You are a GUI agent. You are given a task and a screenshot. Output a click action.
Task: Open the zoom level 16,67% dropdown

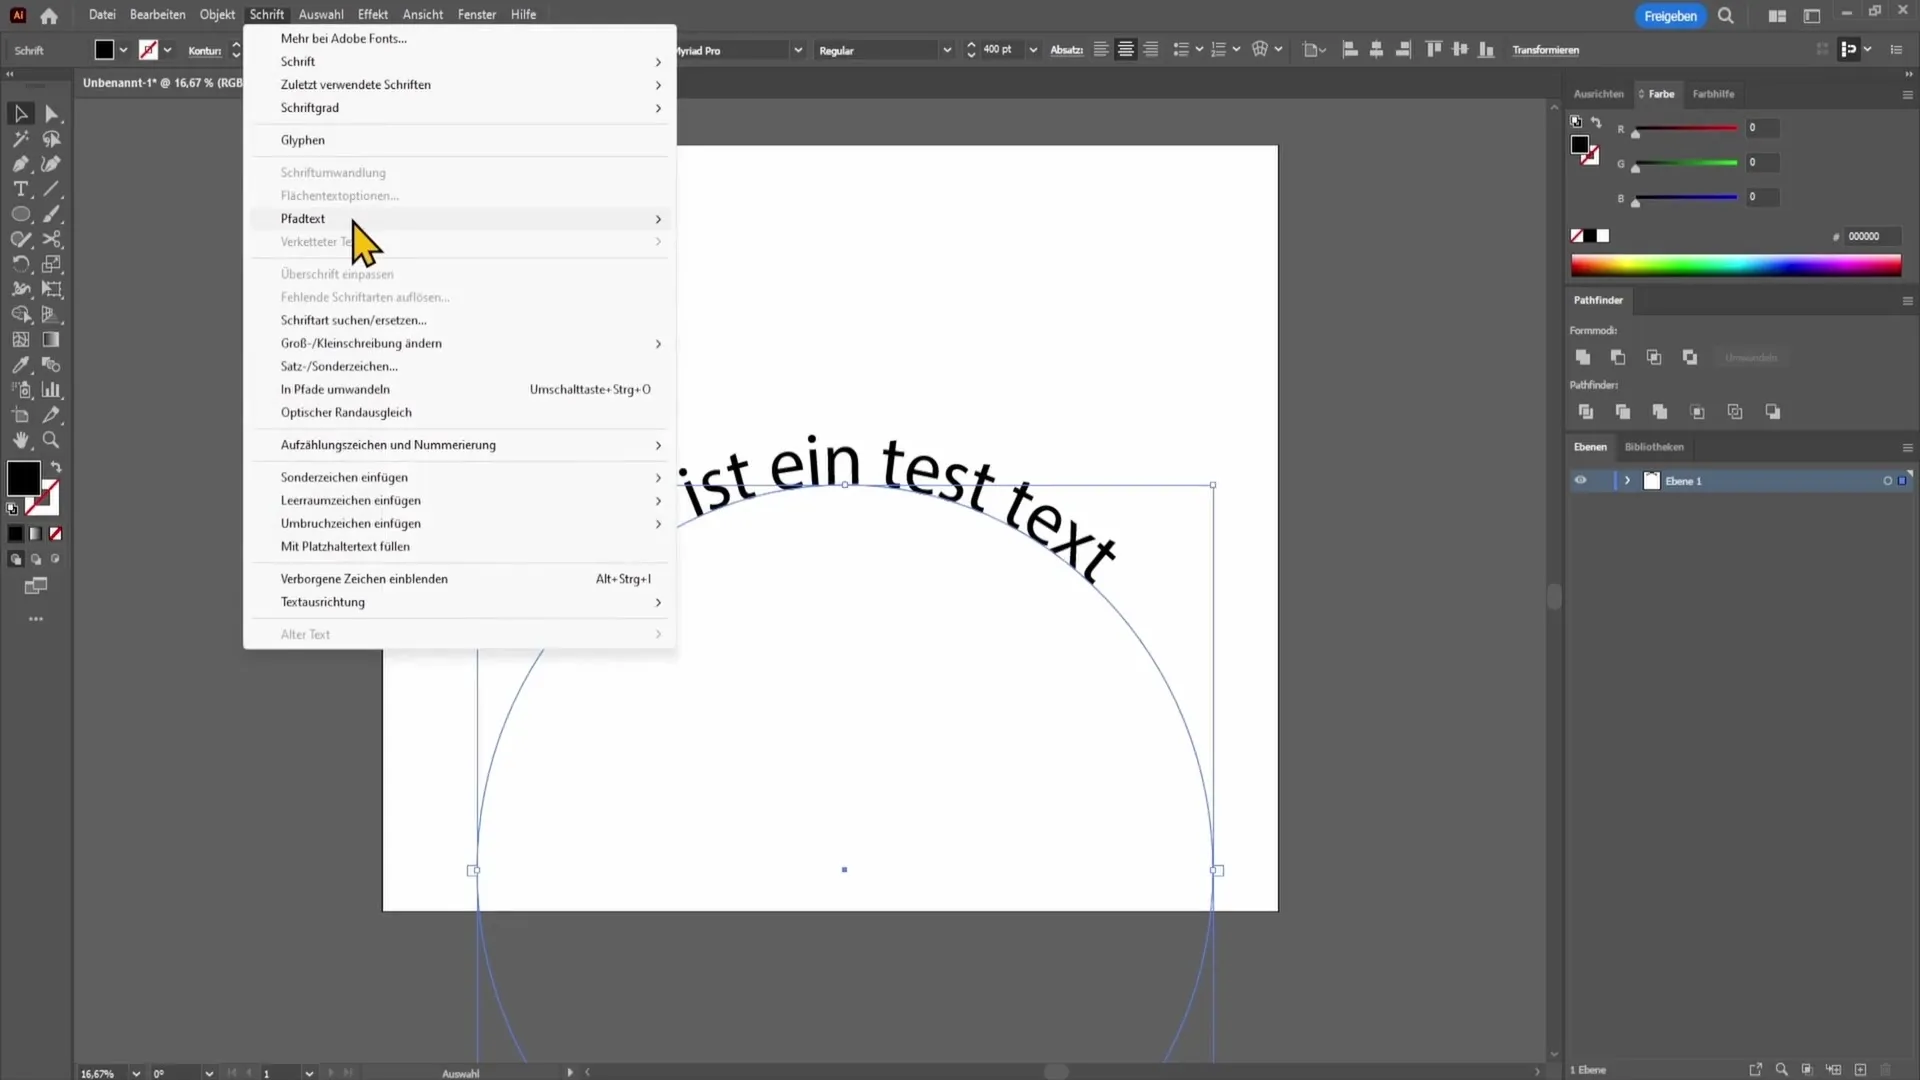click(136, 1073)
